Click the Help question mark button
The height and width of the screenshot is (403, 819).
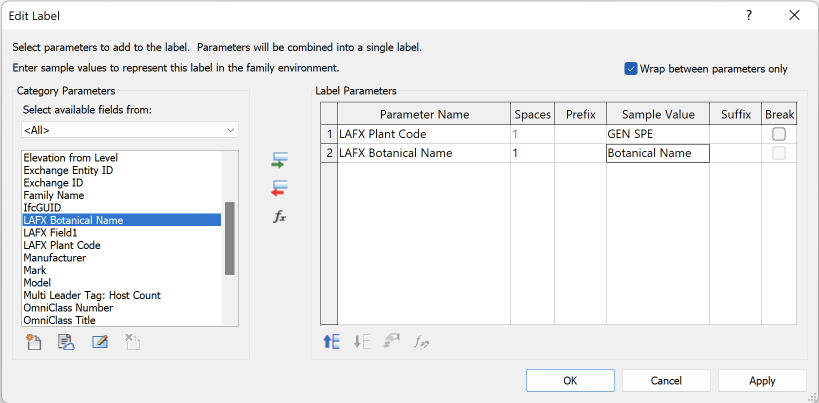[749, 16]
